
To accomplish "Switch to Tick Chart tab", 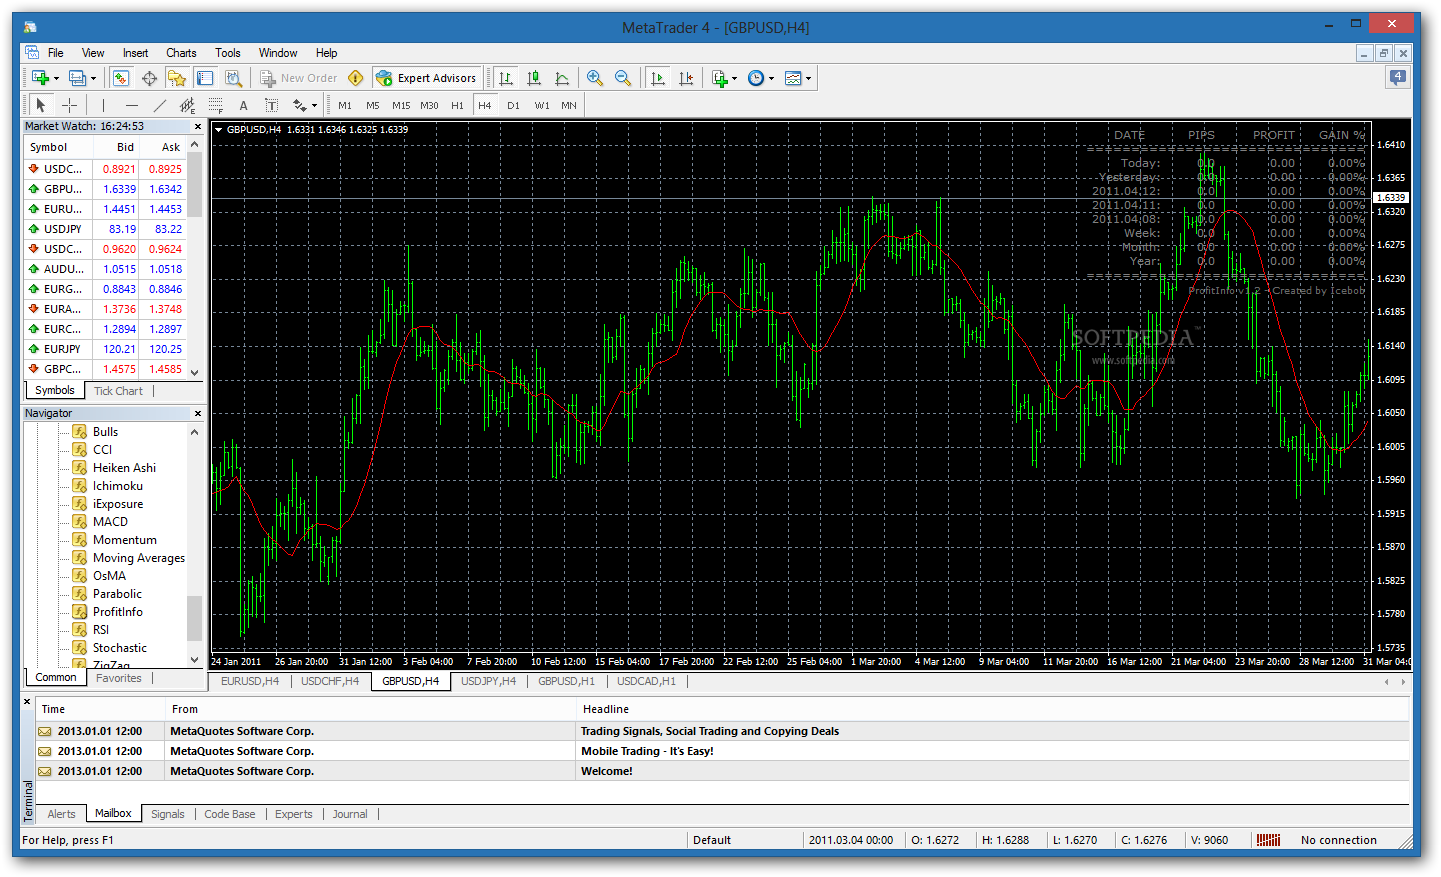I will pyautogui.click(x=118, y=391).
